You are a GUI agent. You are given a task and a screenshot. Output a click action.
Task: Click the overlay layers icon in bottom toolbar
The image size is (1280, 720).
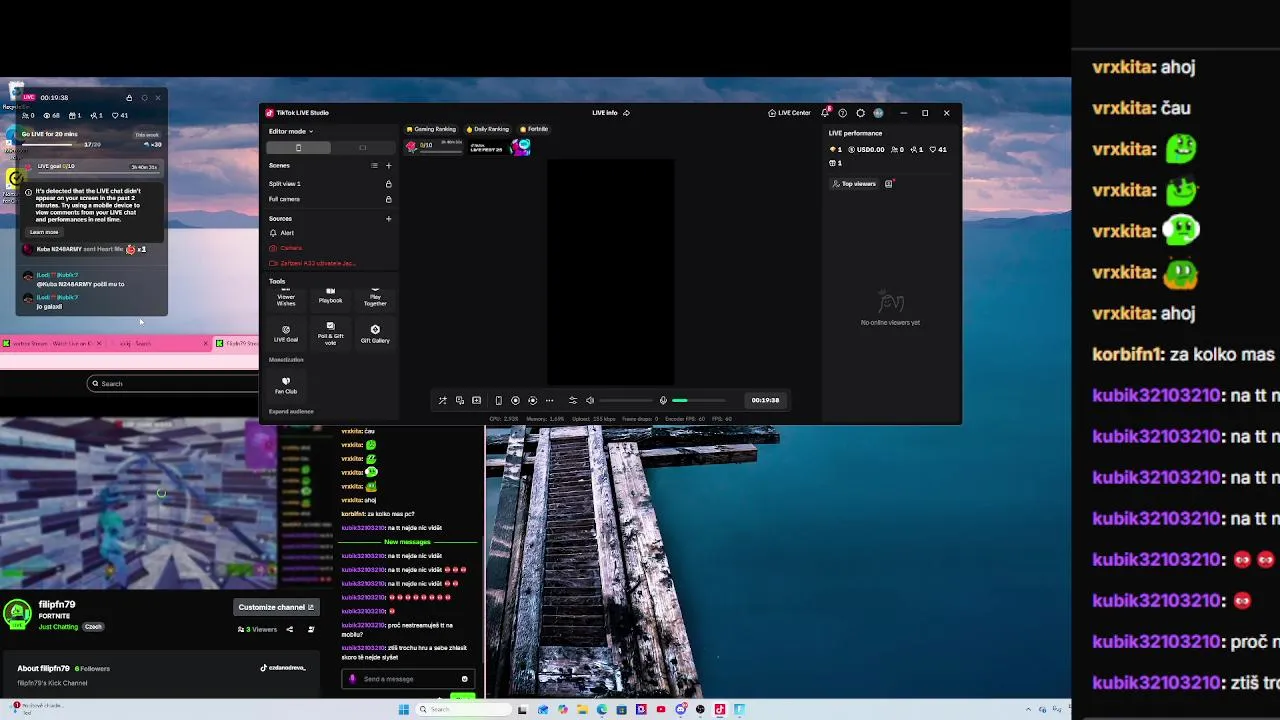[x=460, y=400]
